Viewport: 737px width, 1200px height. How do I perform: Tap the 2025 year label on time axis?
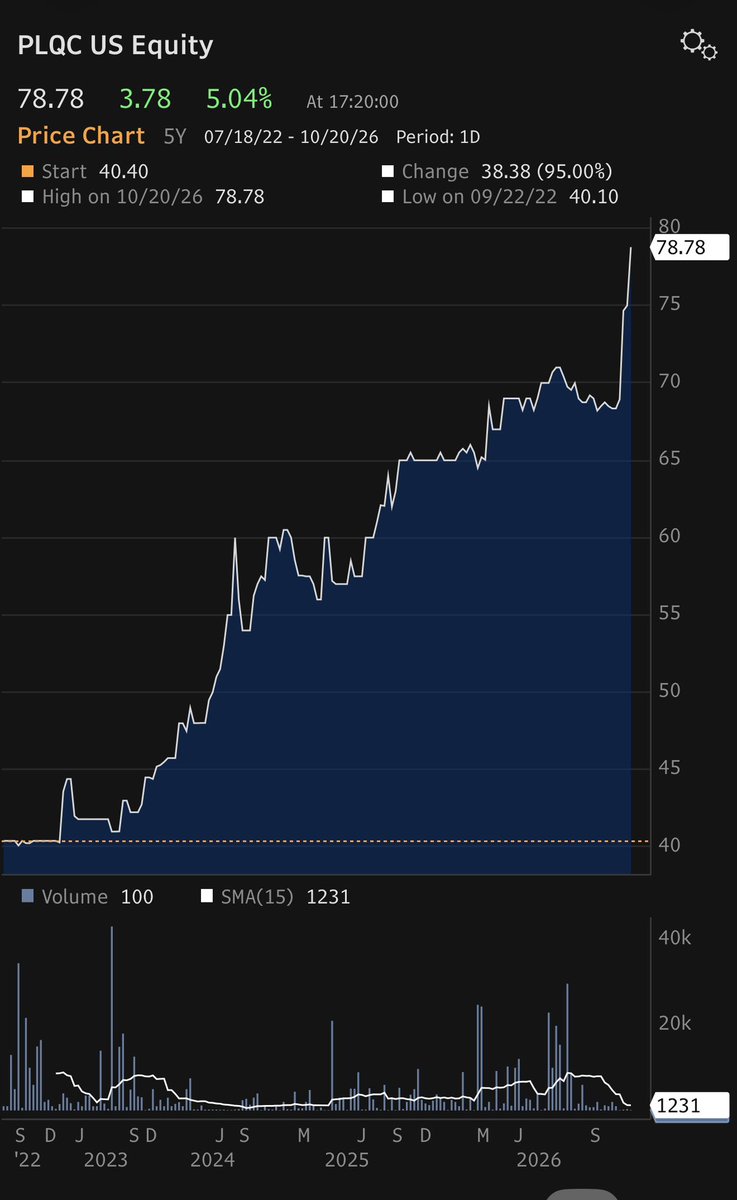click(x=346, y=1160)
